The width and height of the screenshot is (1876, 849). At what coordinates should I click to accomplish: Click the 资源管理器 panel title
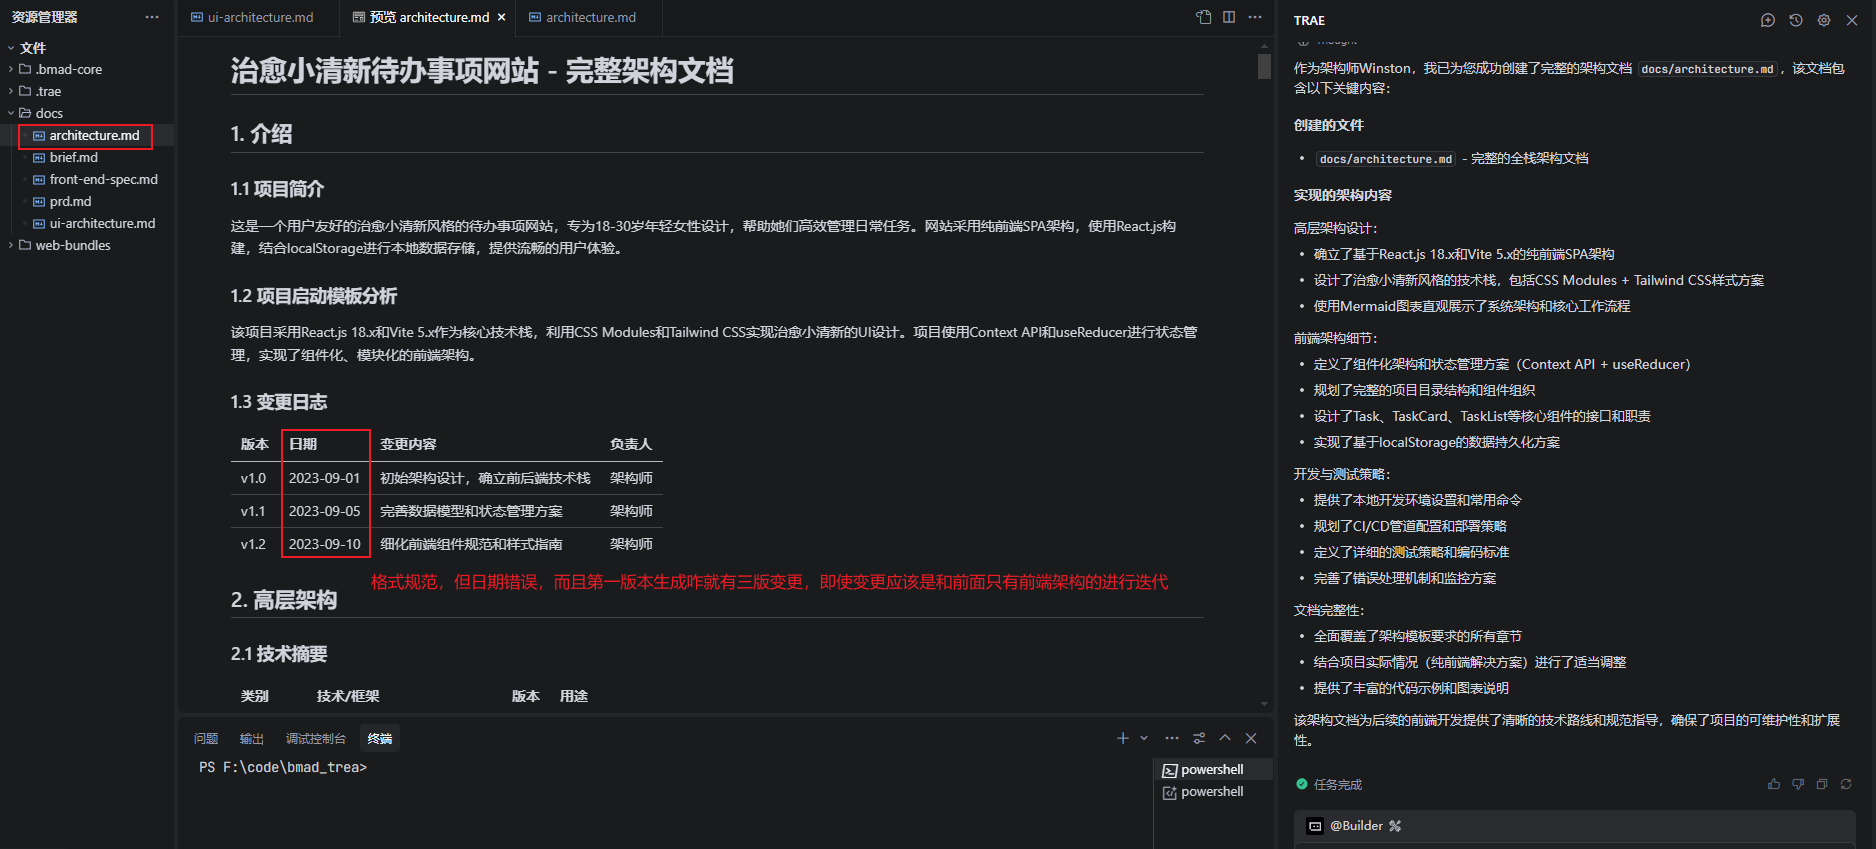tap(45, 17)
